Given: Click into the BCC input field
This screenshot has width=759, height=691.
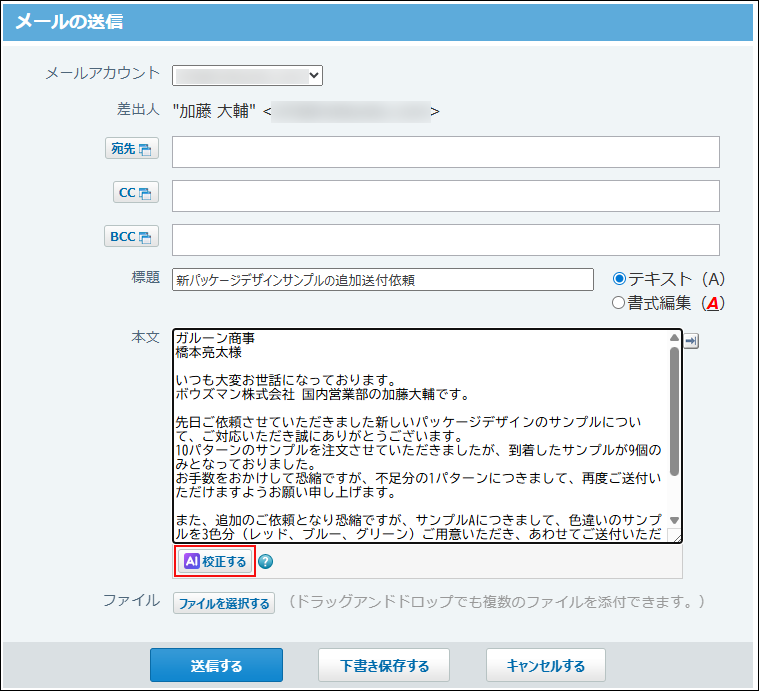Looking at the screenshot, I should tap(445, 240).
